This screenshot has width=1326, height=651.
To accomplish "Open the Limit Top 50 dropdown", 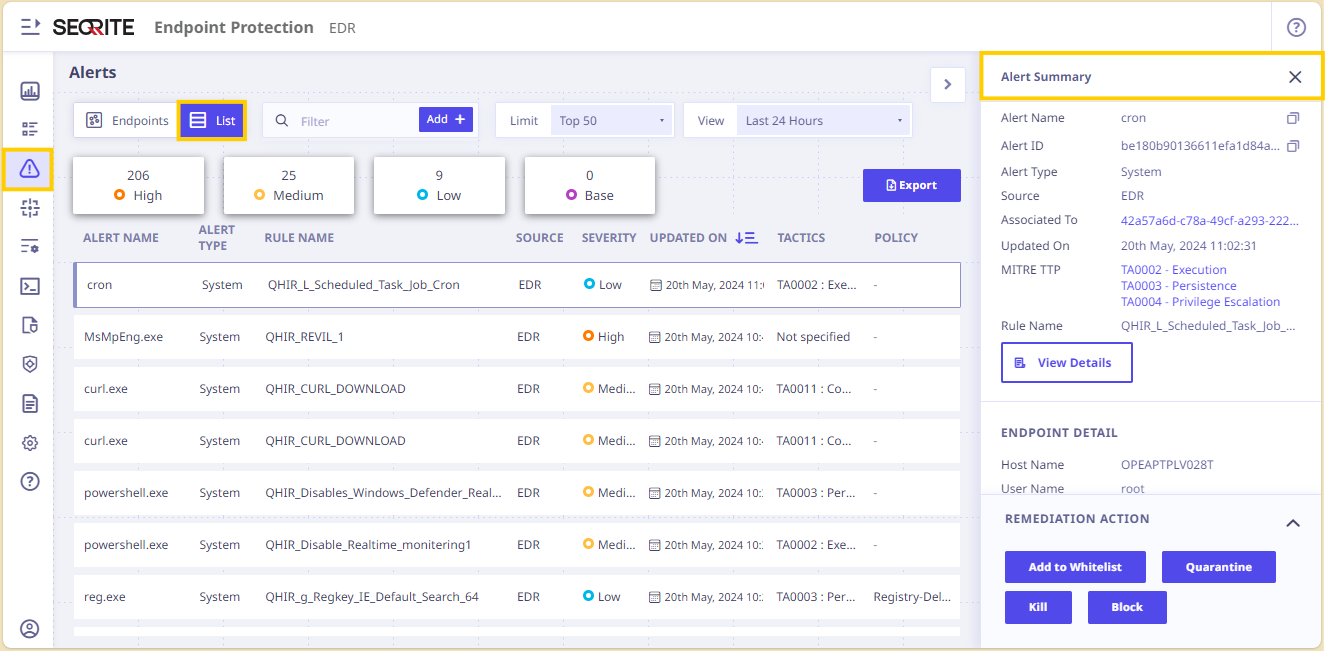I will [x=612, y=120].
